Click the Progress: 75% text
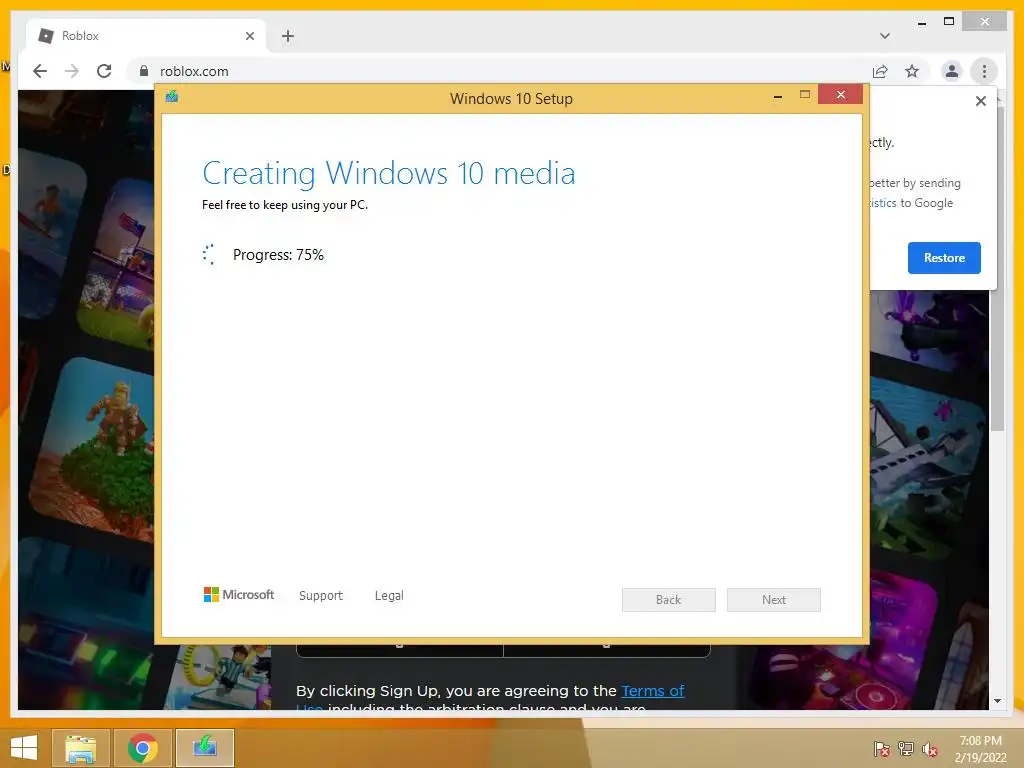This screenshot has height=768, width=1024. (278, 255)
